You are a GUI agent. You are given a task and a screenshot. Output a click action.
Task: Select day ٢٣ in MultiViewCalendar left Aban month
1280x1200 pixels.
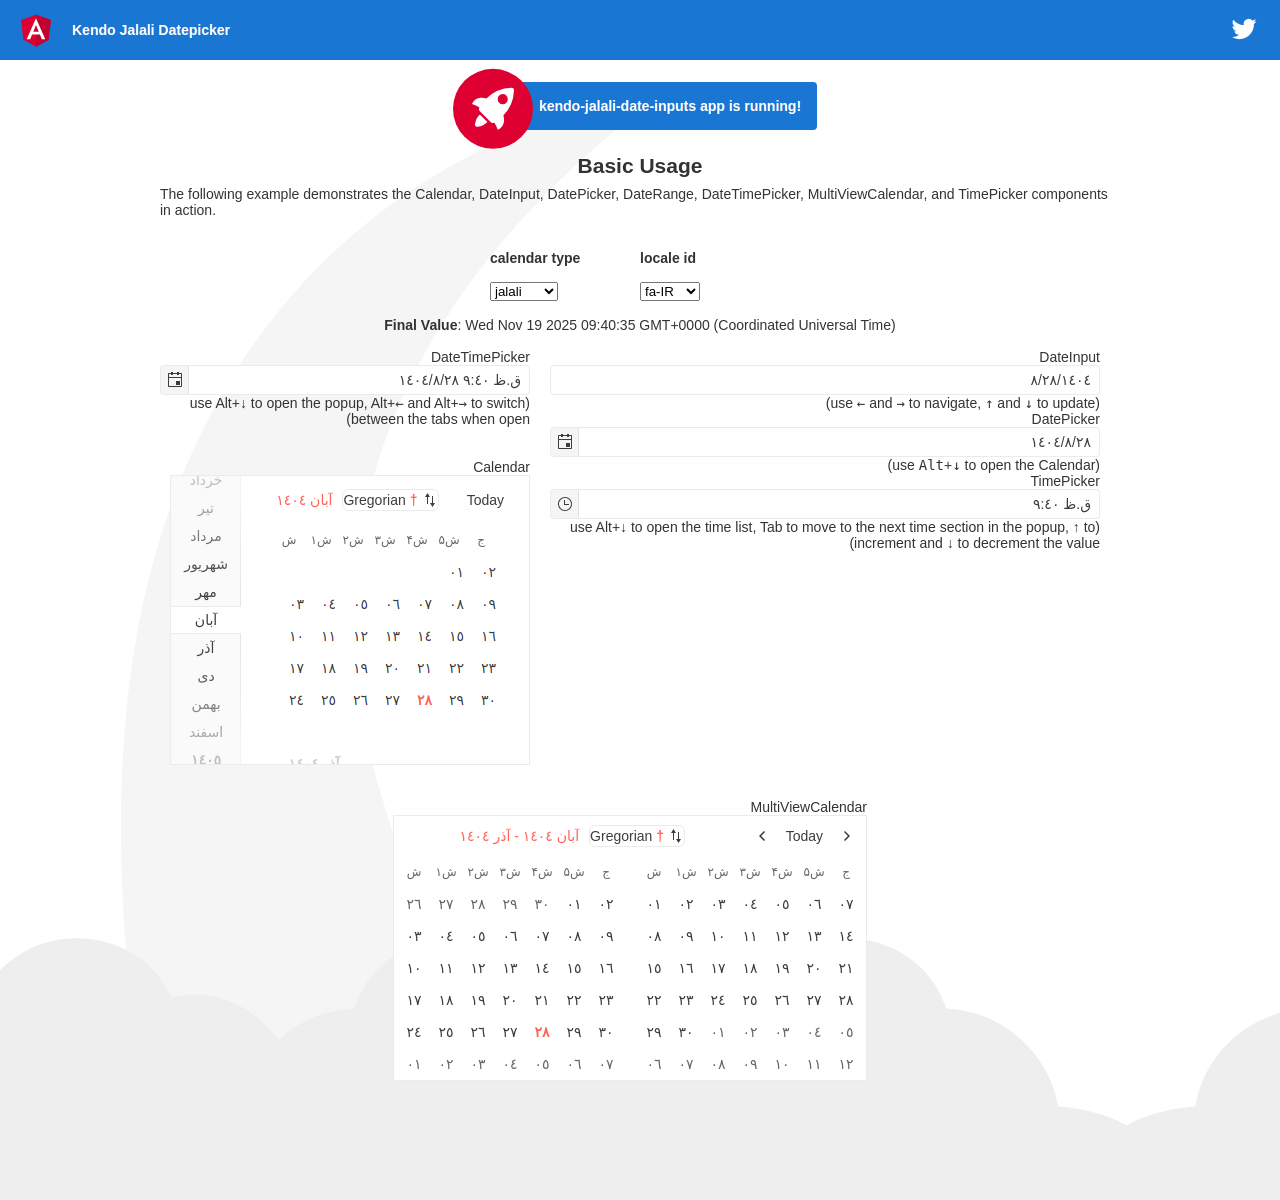tap(606, 1000)
